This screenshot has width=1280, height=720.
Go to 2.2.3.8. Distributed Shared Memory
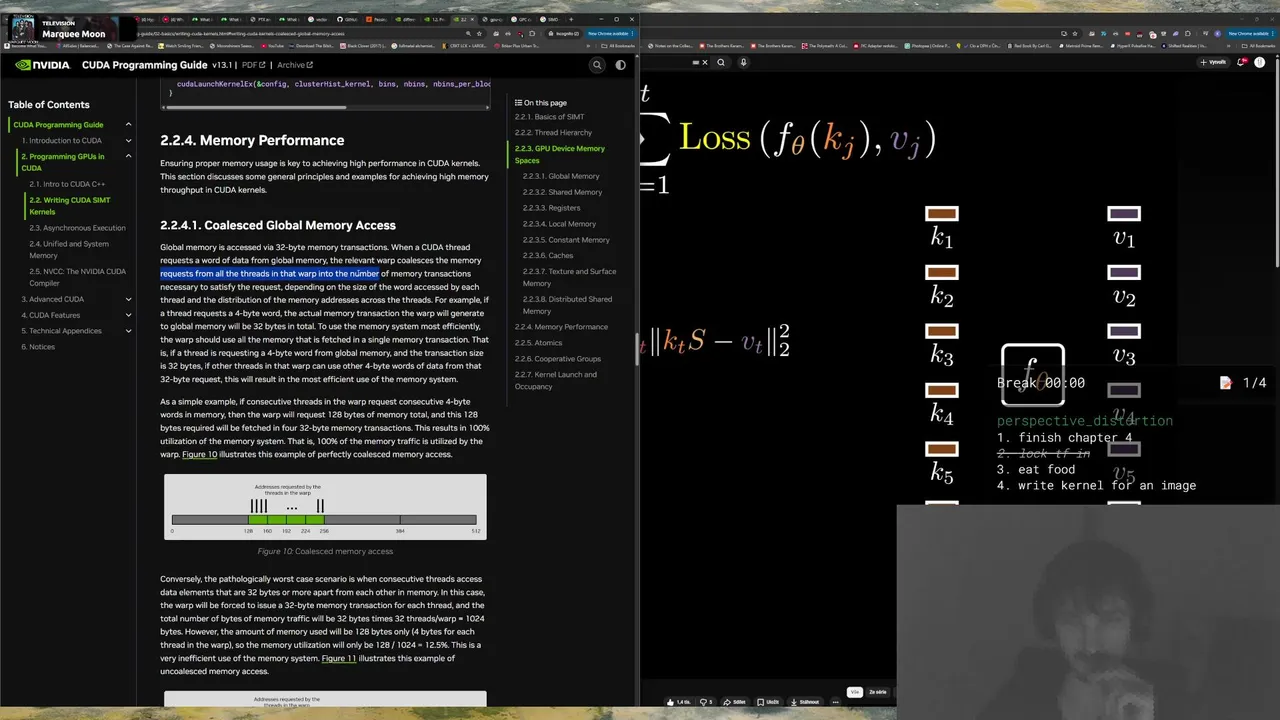567,305
